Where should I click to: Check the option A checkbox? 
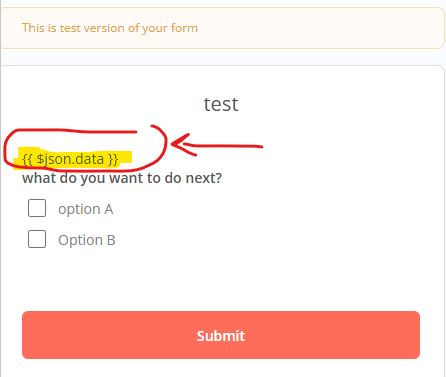(x=37, y=208)
